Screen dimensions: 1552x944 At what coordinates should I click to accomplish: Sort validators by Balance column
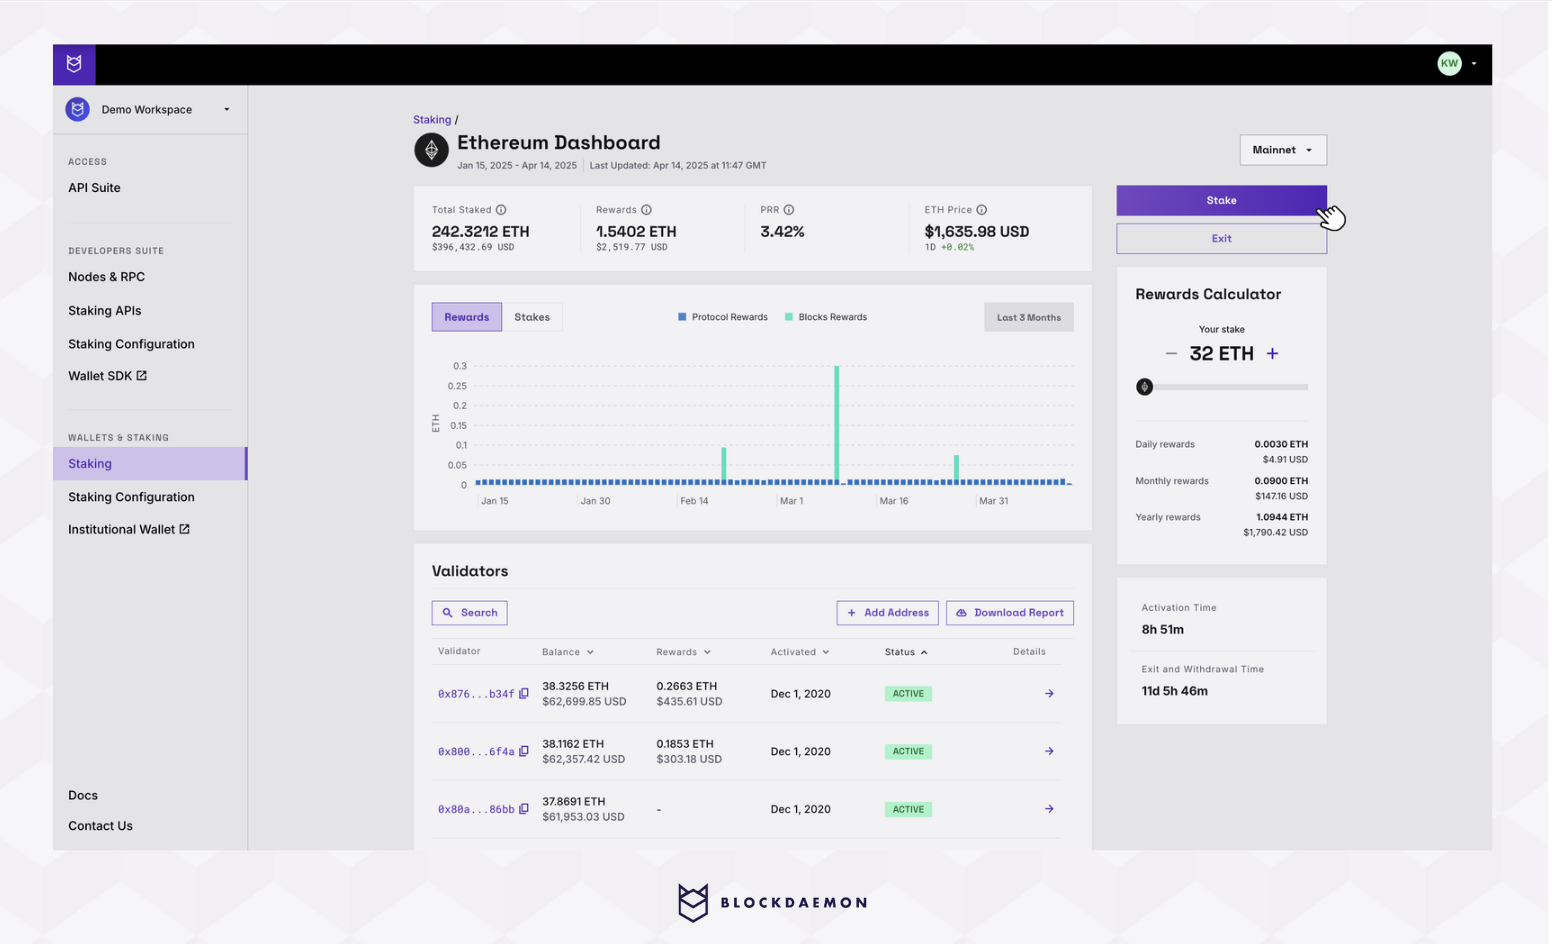tap(567, 652)
